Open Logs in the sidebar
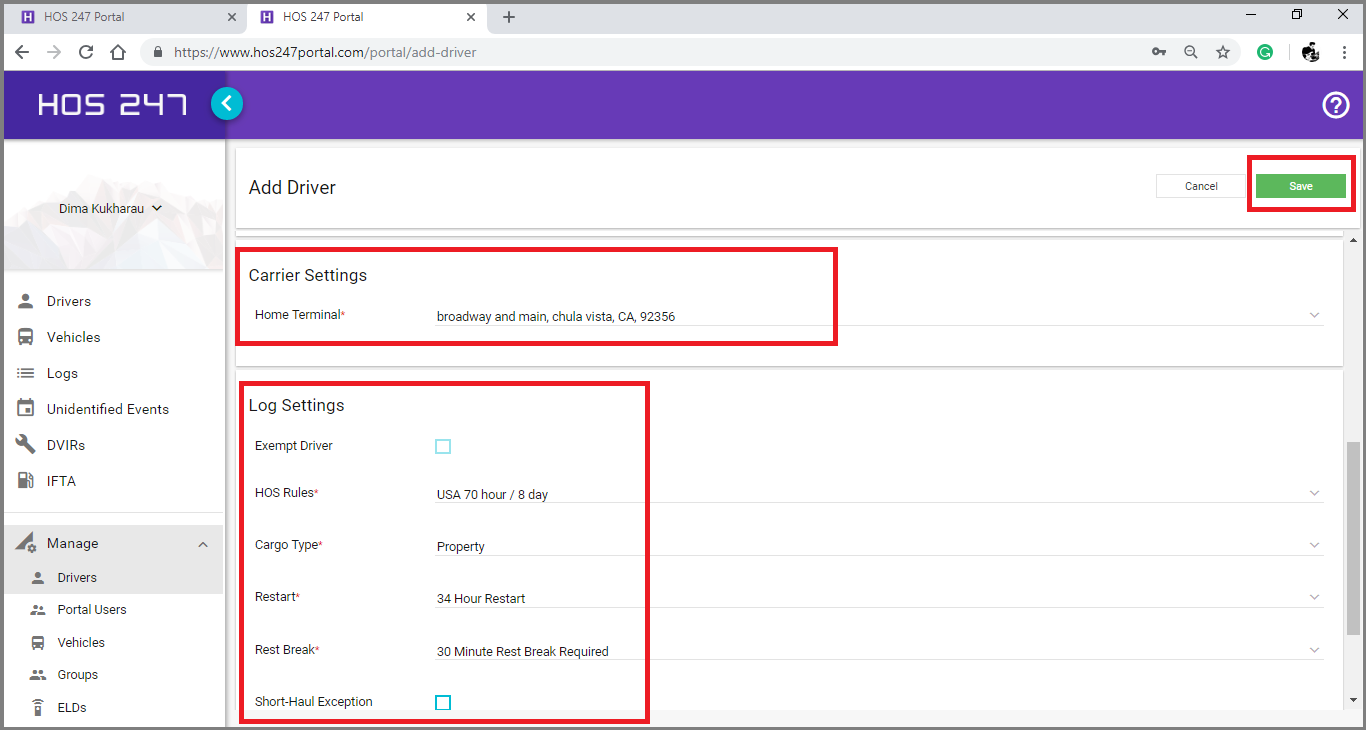Screen dimensions: 1366x730 pos(62,373)
